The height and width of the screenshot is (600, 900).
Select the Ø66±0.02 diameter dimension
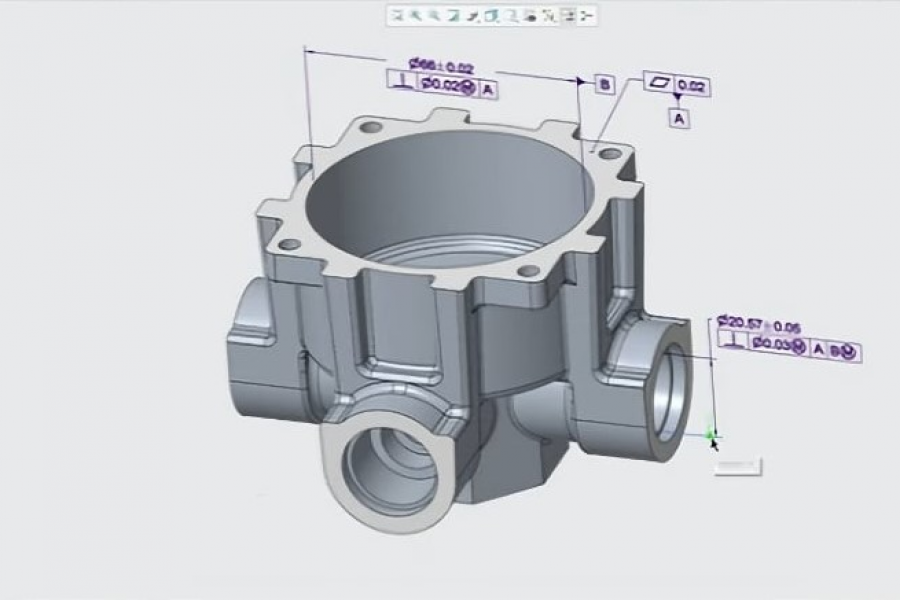441,65
